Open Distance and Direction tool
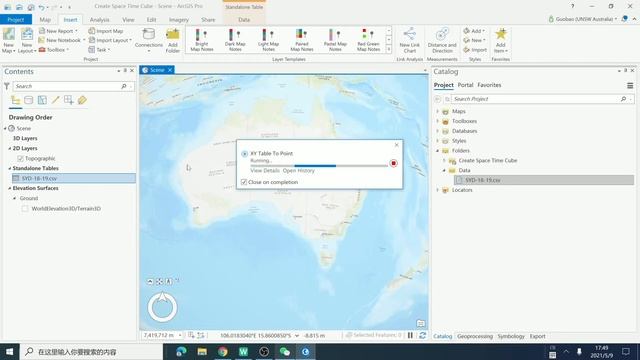The height and width of the screenshot is (360, 640). coord(442,40)
